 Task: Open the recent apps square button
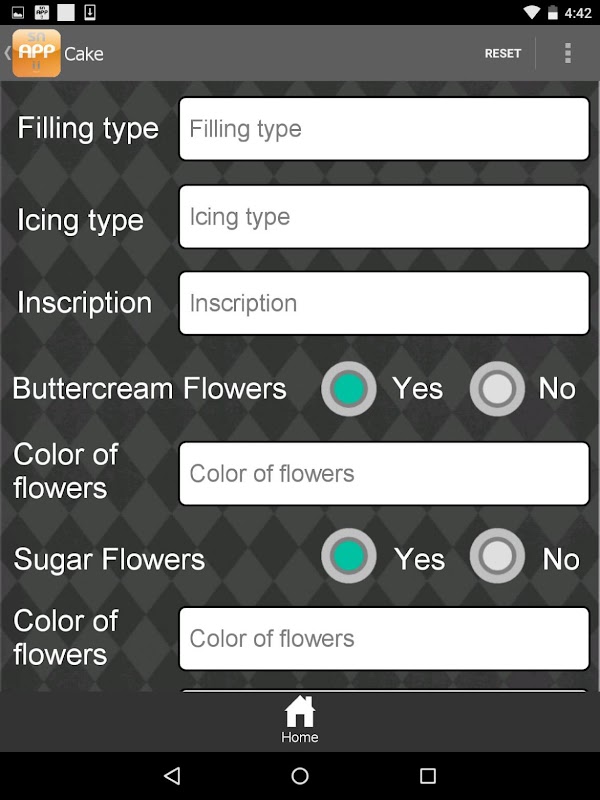428,776
